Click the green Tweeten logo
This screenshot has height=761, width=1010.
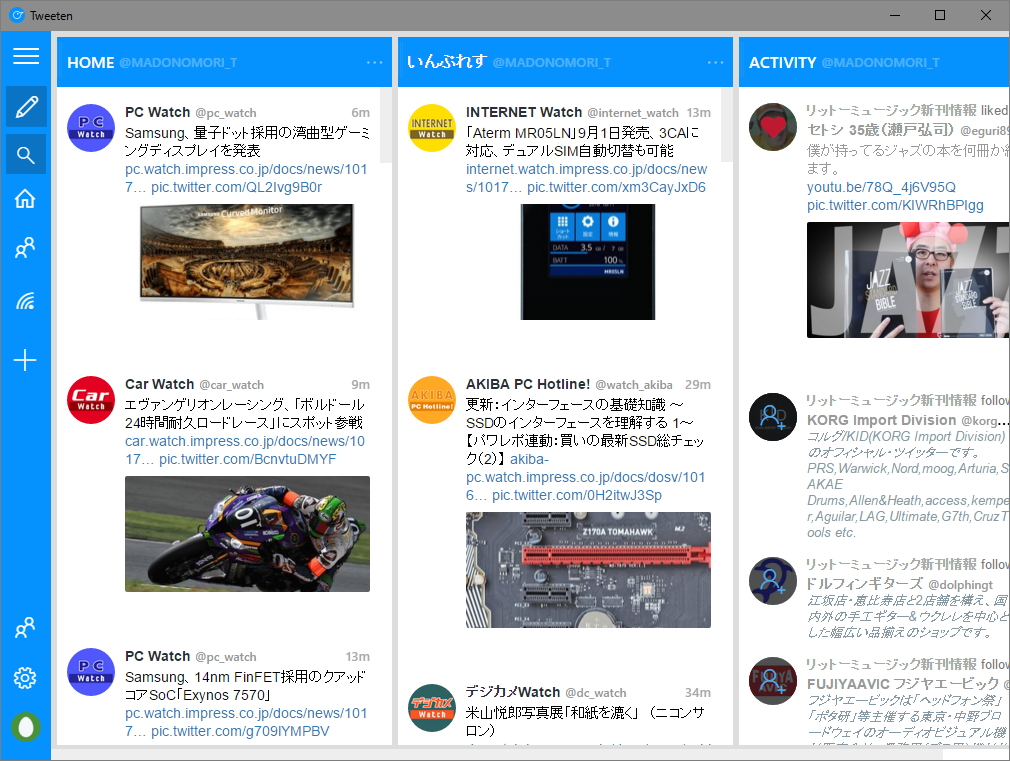25,727
